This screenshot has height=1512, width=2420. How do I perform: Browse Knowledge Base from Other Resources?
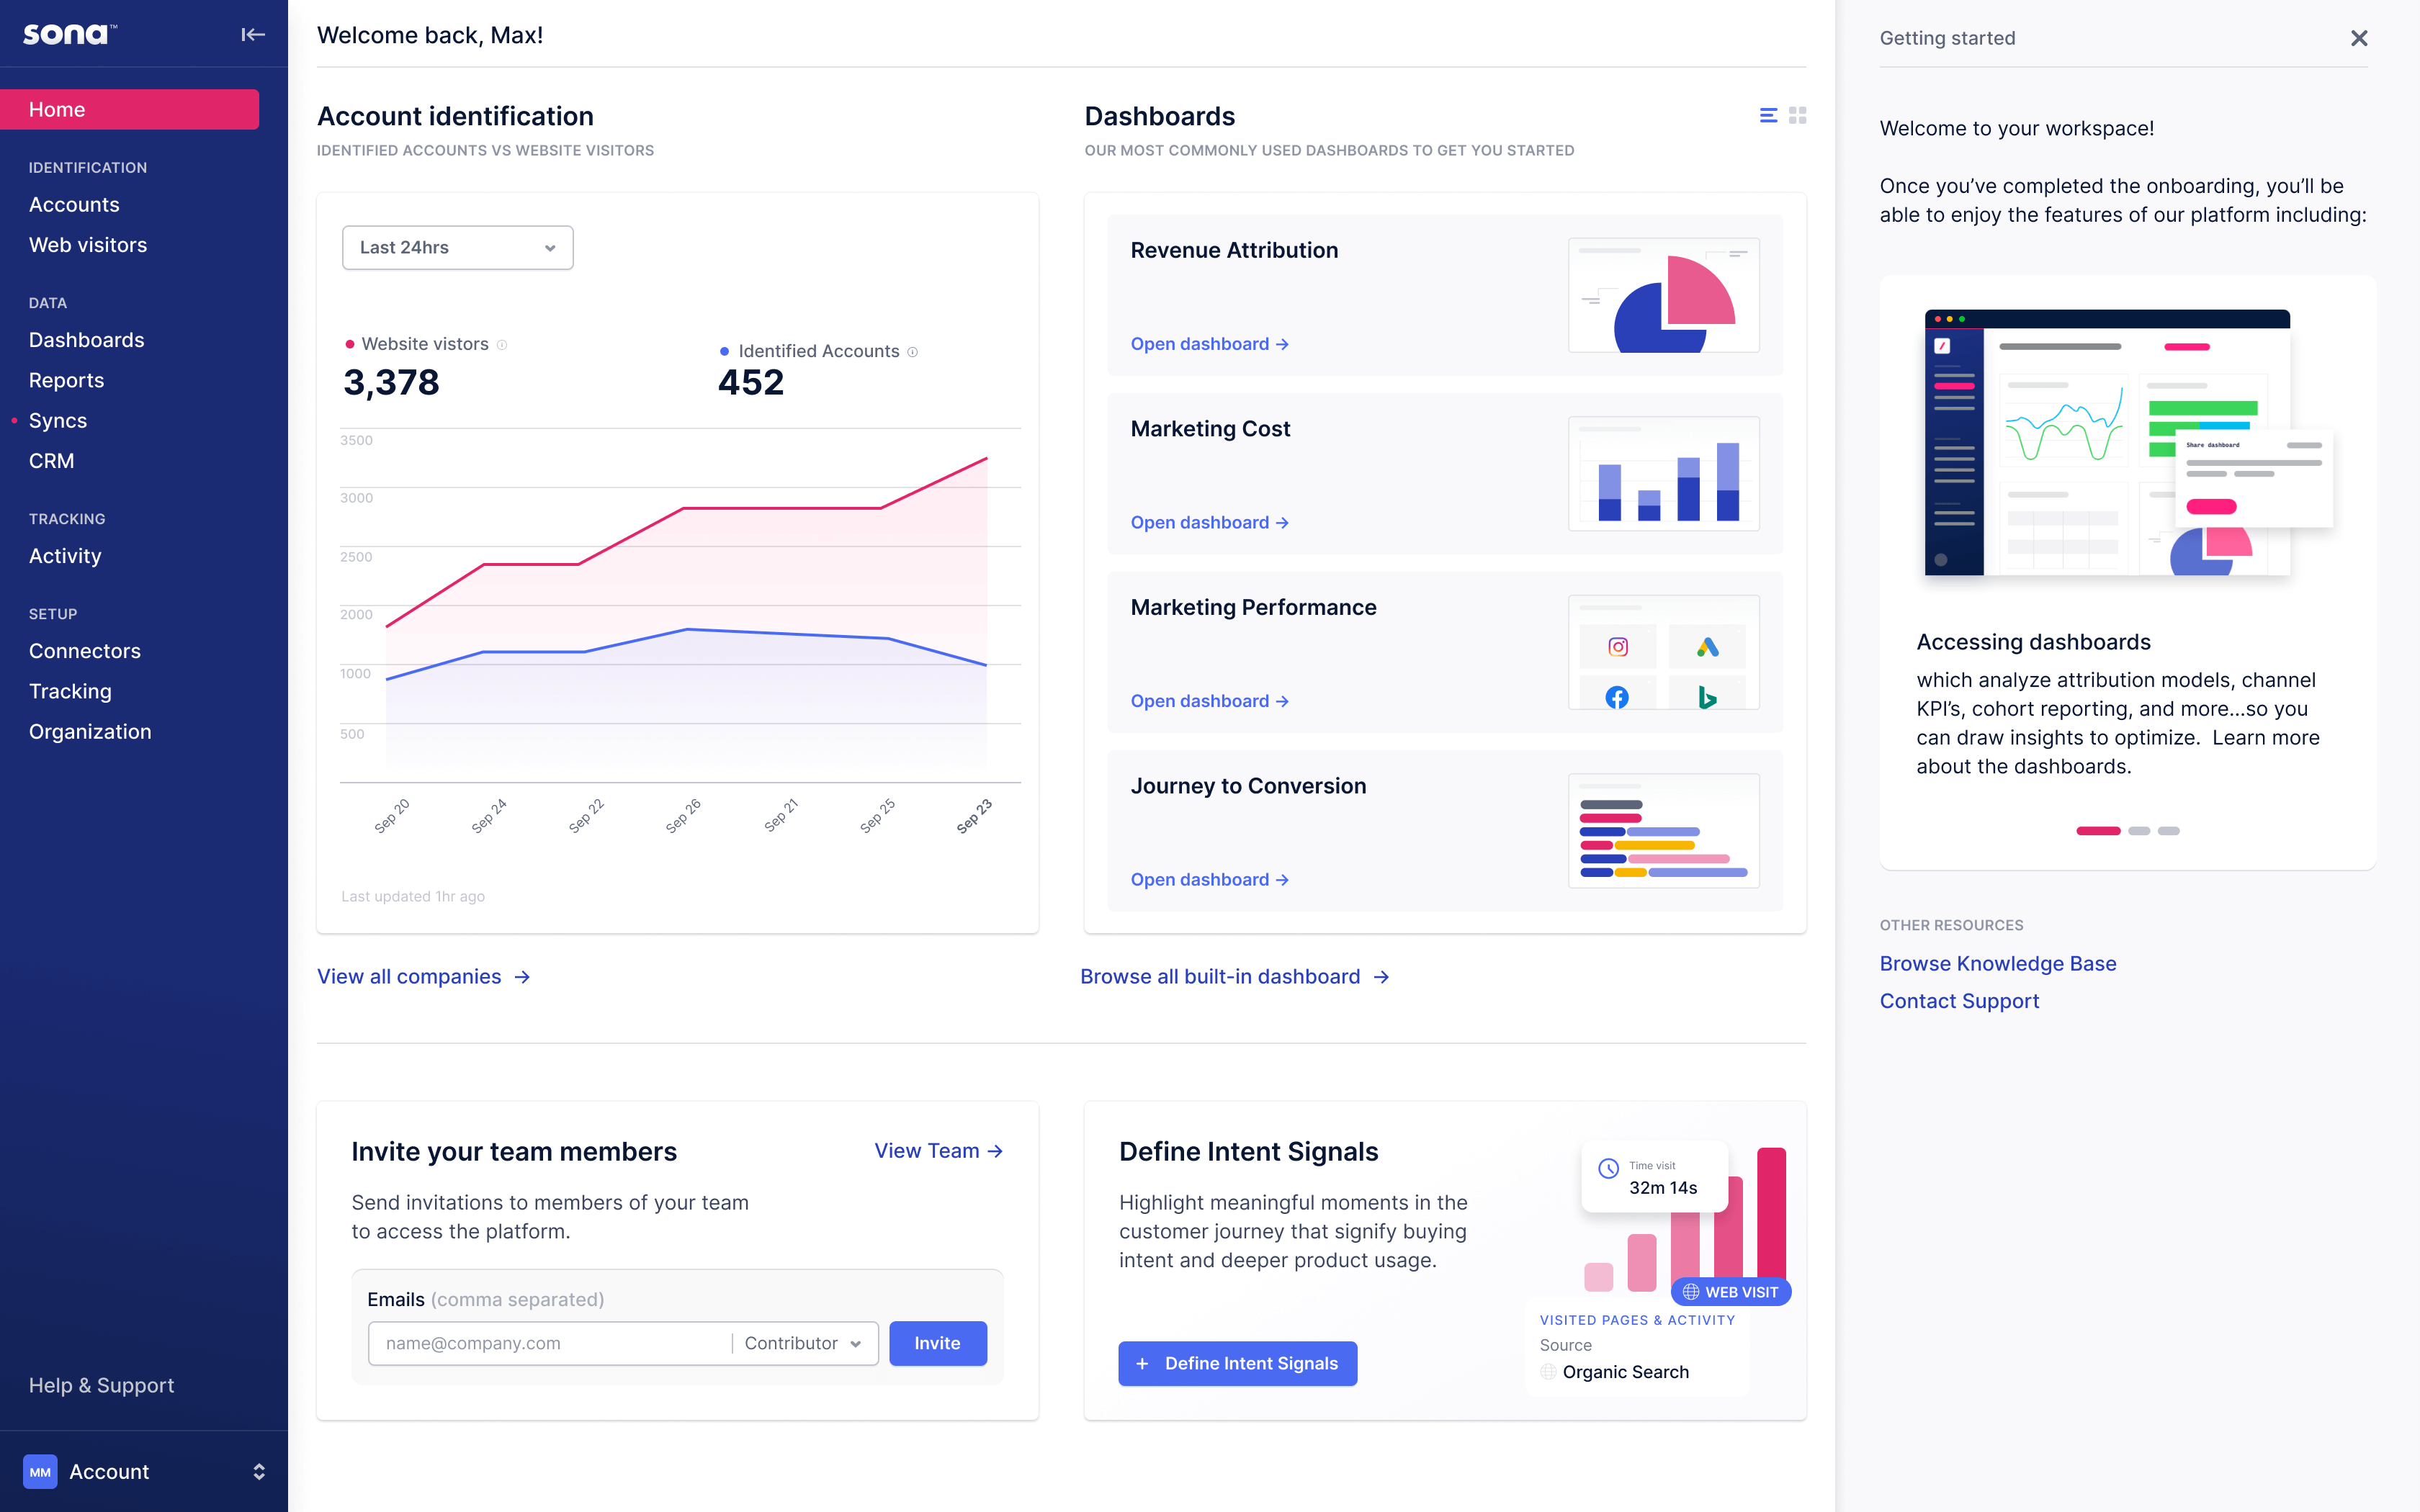[x=1998, y=963]
